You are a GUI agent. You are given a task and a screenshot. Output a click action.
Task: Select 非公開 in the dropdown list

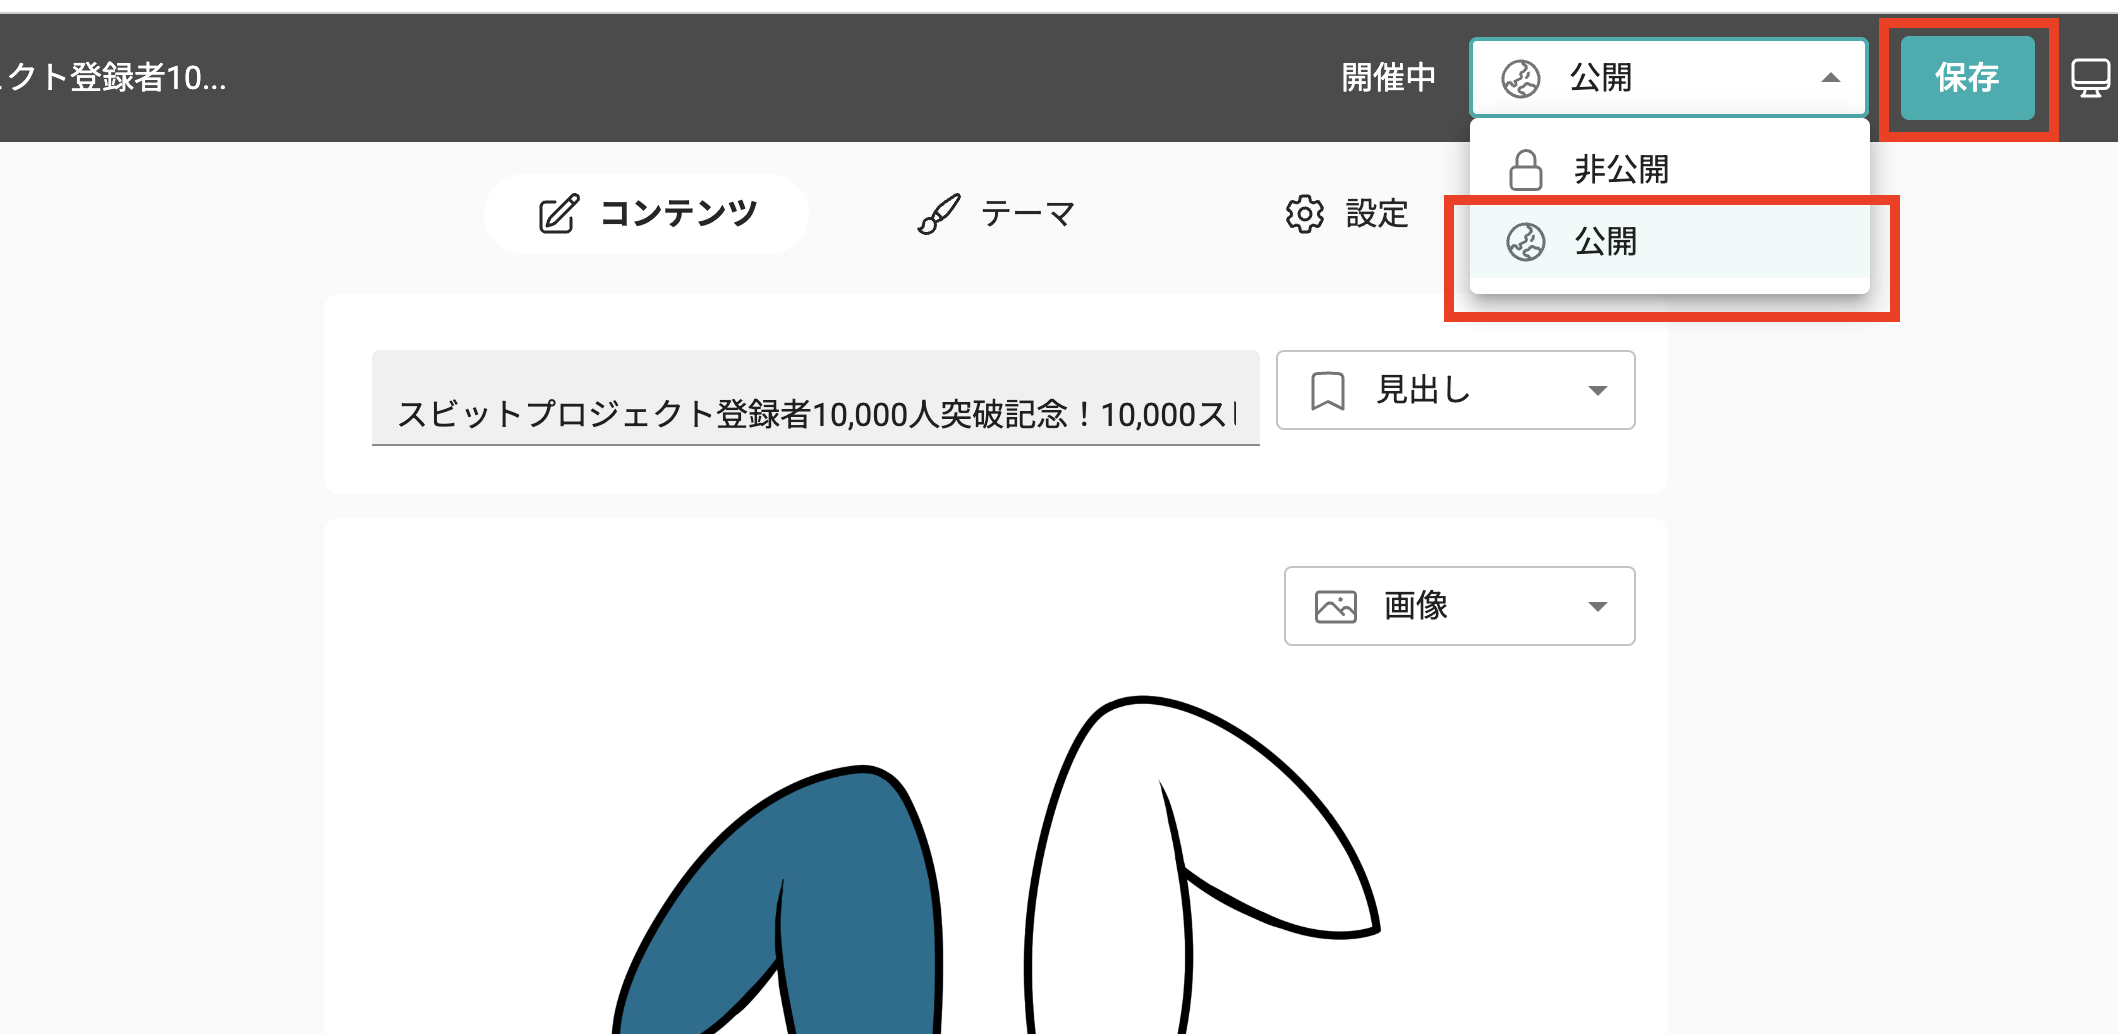[x=1669, y=169]
